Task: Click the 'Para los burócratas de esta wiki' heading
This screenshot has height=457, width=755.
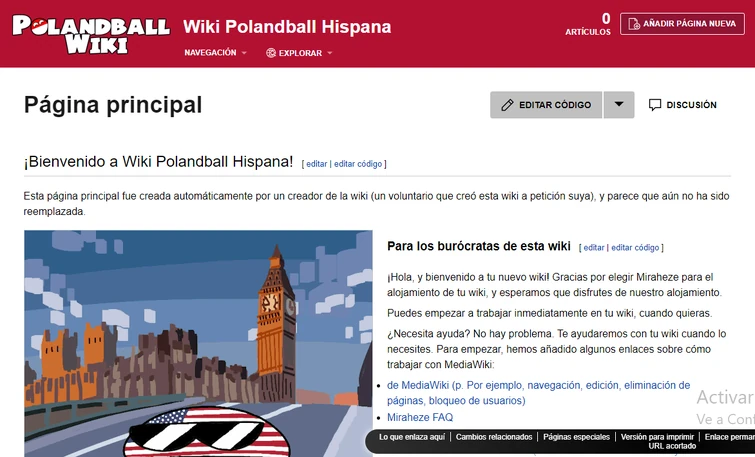Action: pyautogui.click(x=479, y=246)
